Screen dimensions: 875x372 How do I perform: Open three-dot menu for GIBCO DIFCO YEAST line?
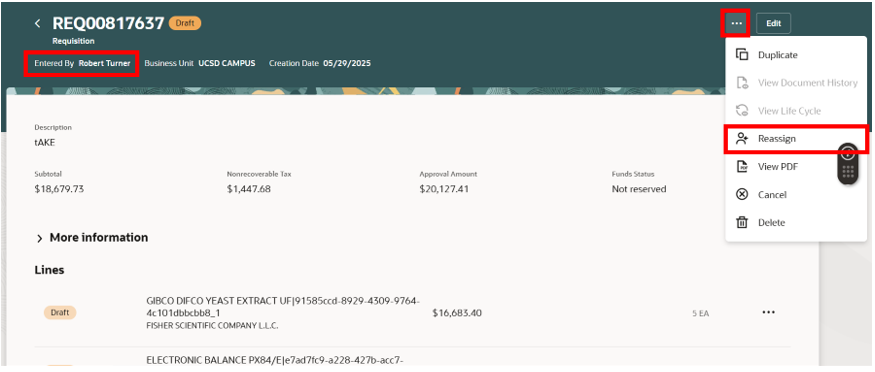(x=768, y=312)
